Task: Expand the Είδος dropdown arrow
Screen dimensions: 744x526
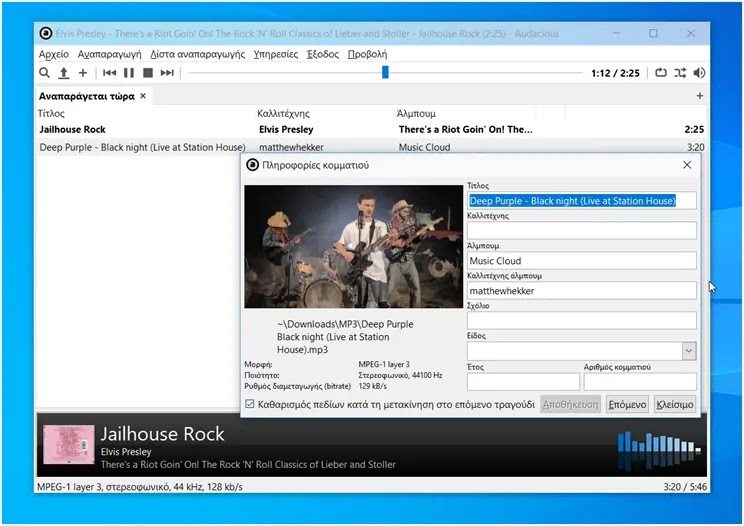Action: click(688, 351)
